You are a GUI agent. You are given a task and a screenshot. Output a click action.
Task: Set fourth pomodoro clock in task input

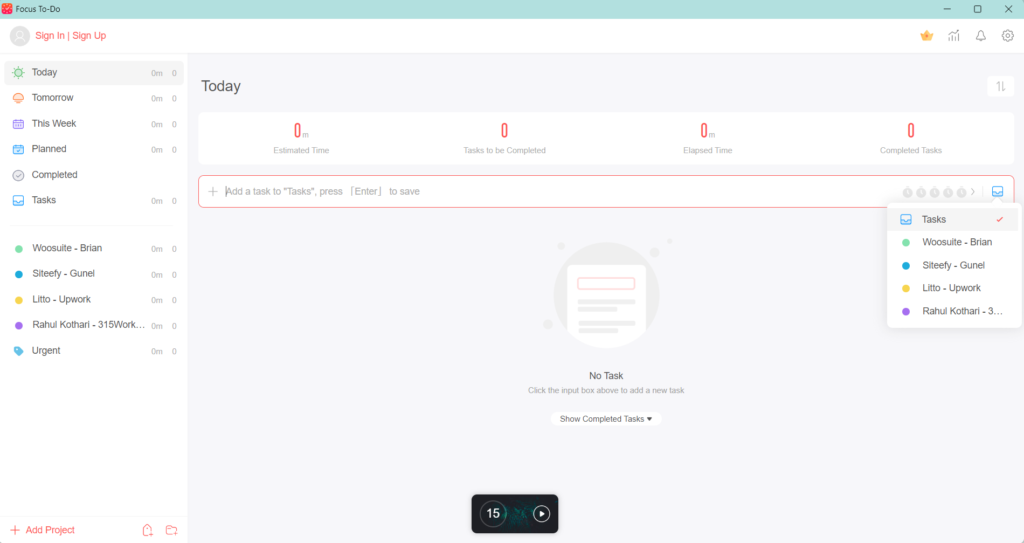[x=948, y=192]
